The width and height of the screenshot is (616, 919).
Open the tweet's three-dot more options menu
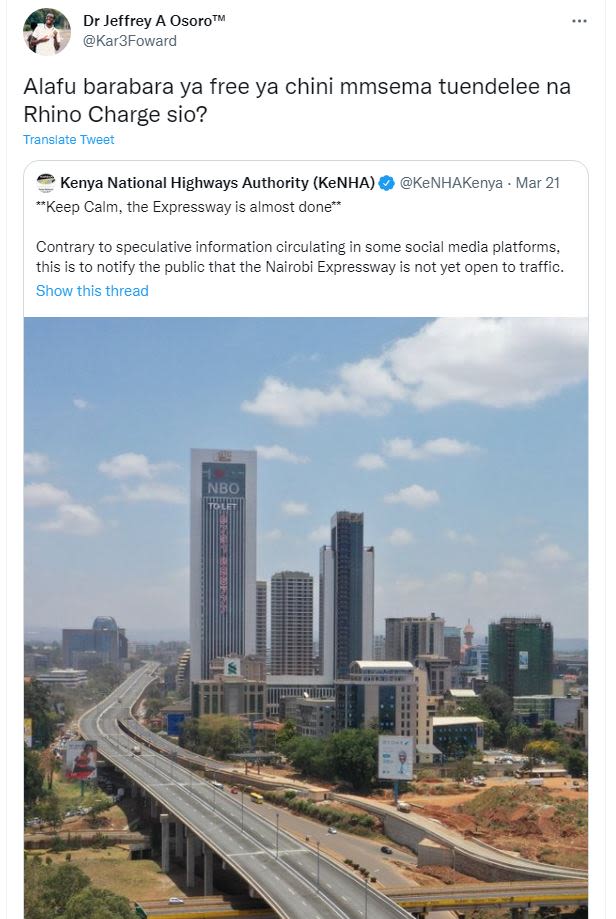[579, 21]
